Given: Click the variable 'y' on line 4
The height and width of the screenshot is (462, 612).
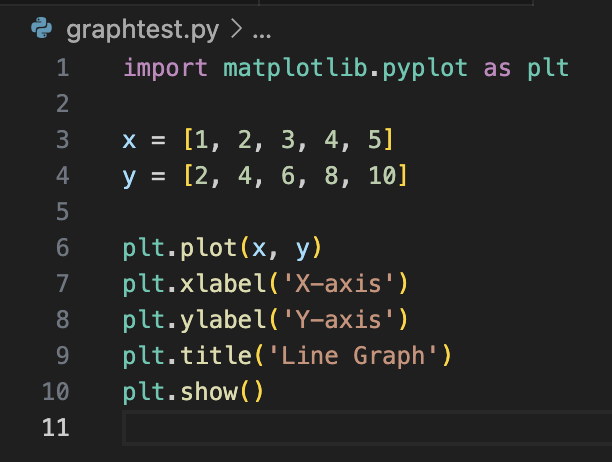Looking at the screenshot, I should 130,178.
